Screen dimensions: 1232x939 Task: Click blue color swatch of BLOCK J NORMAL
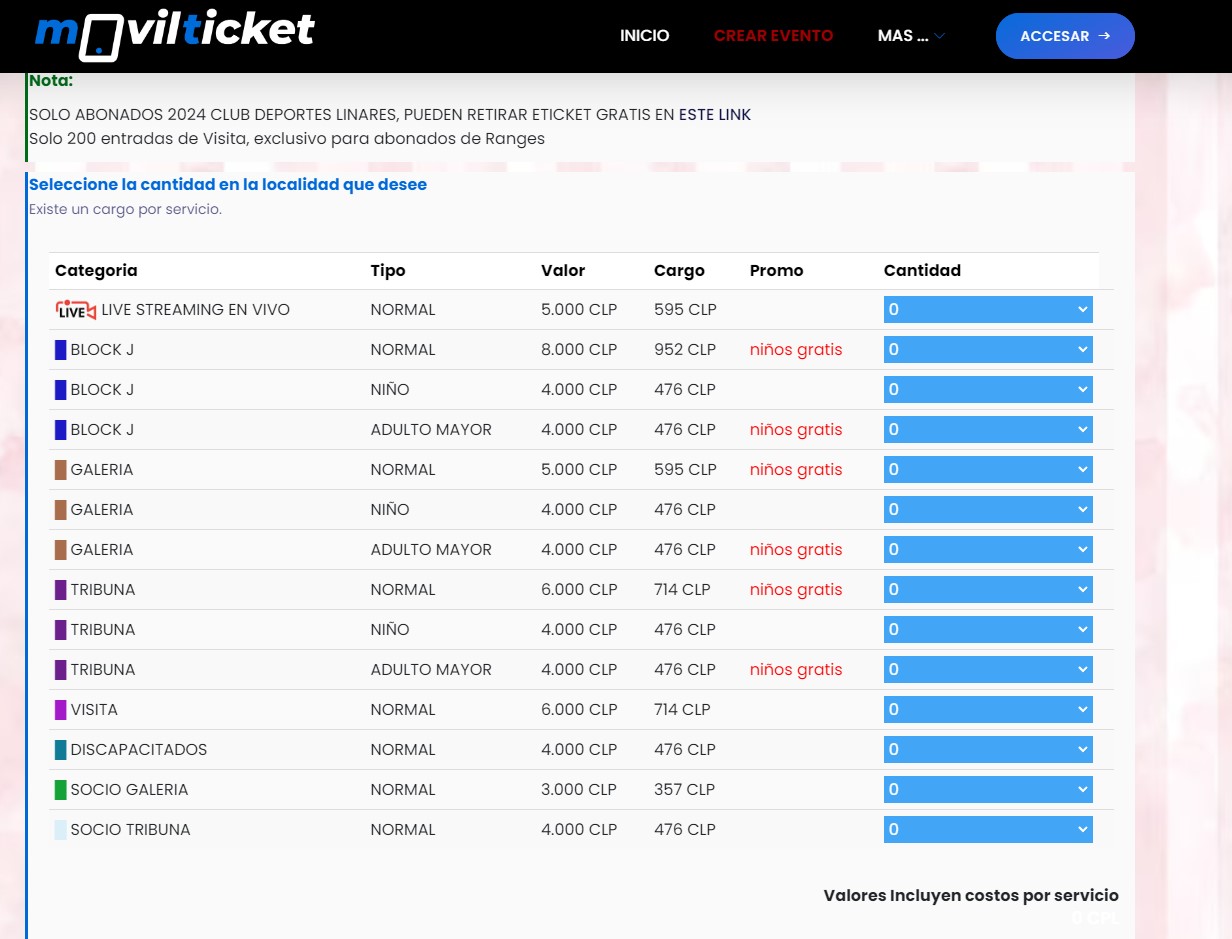61,350
